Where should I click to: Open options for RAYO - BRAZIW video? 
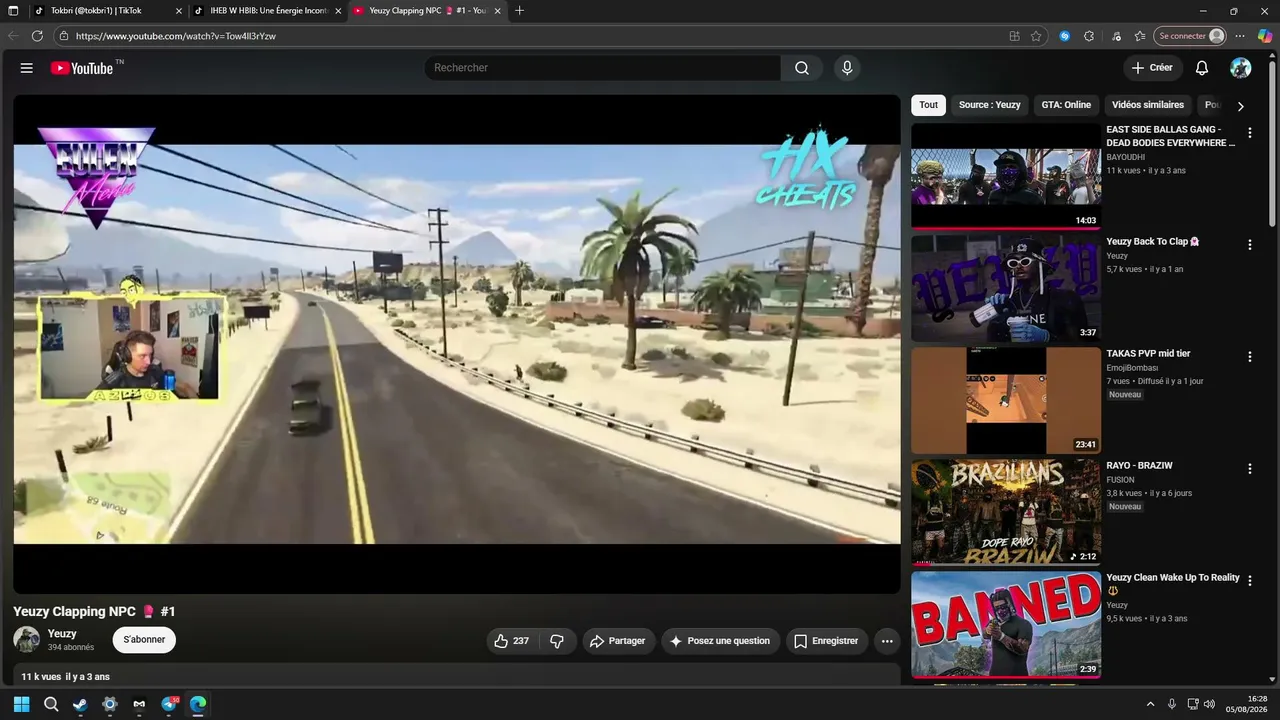pos(1249,468)
